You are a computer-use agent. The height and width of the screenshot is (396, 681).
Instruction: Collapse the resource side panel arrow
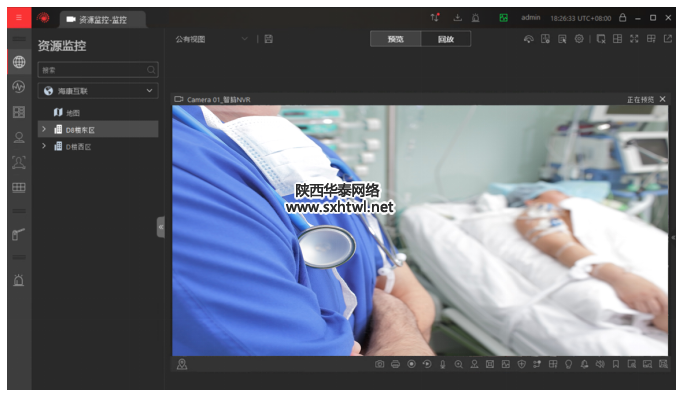(x=161, y=227)
